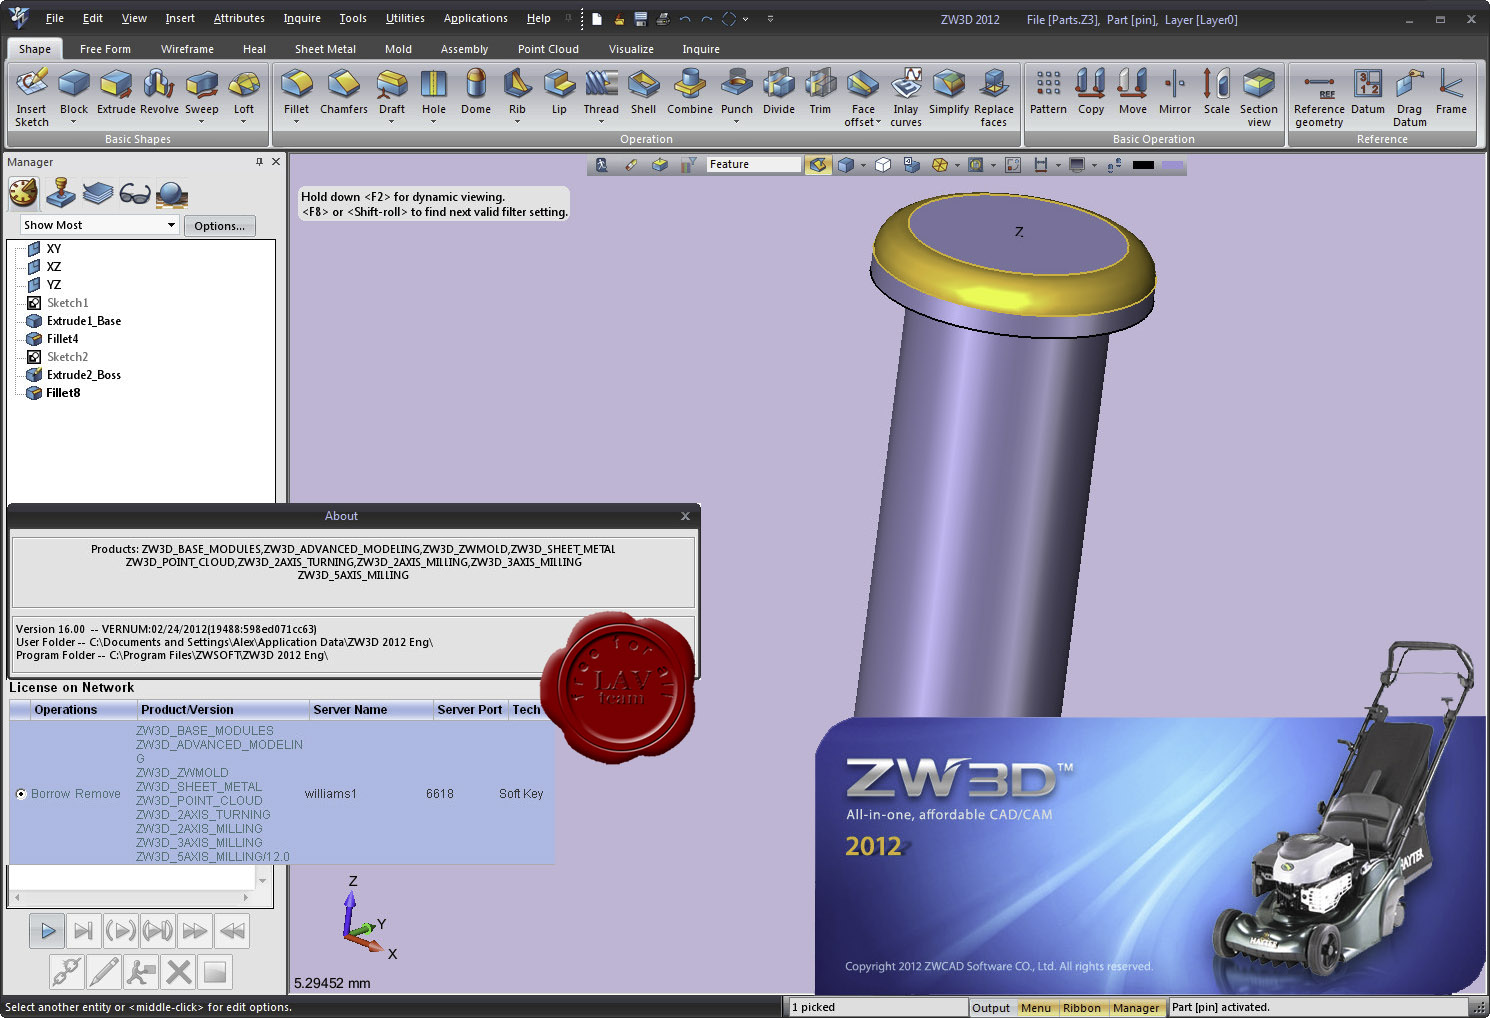Click the Inlay curves tool
Screen dimensions: 1490x1018
(x=906, y=97)
